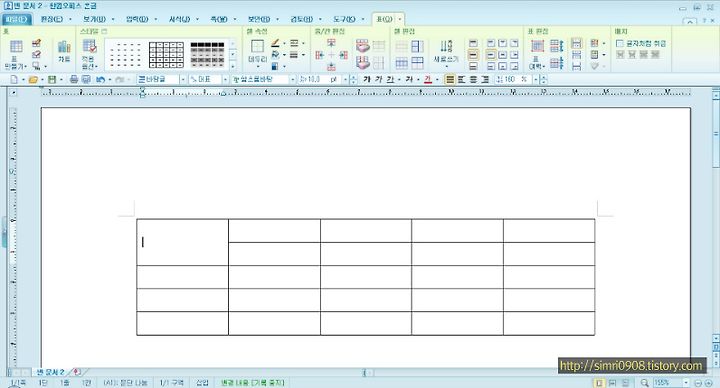Expand the 표 tab dropdown arrow
The width and height of the screenshot is (720, 388).
tap(399, 19)
